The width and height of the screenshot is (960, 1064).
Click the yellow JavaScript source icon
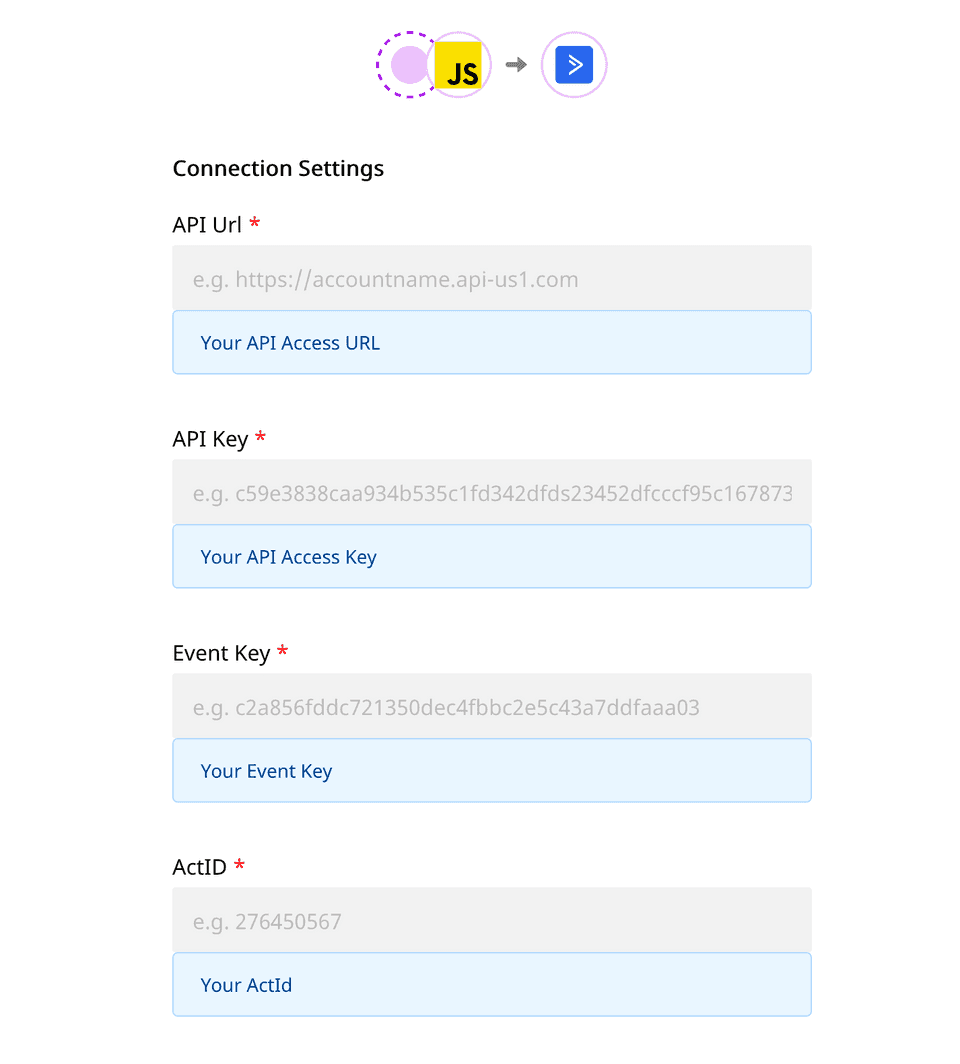461,66
